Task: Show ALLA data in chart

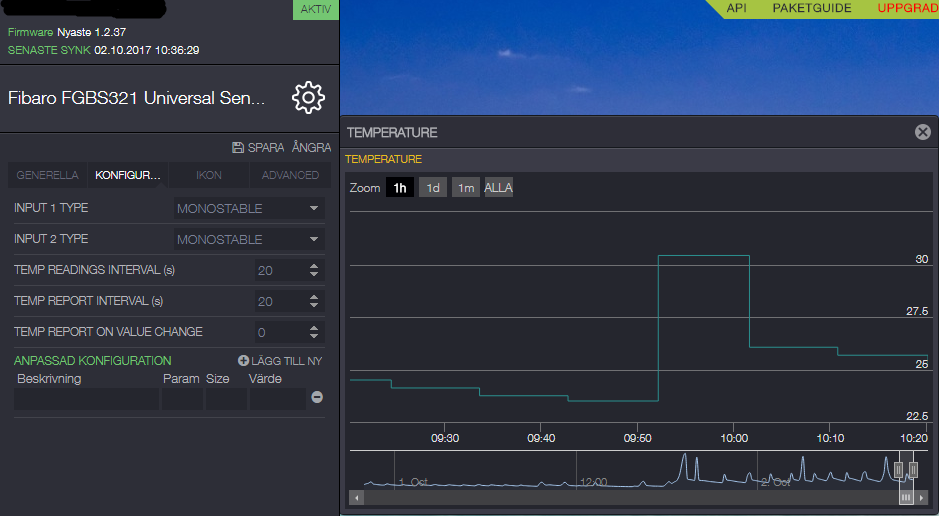Action: pyautogui.click(x=498, y=188)
